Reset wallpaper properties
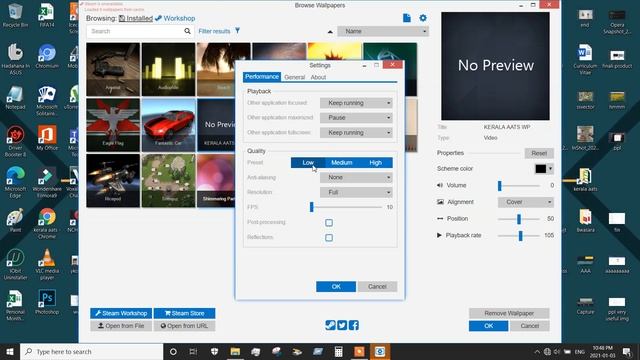The width and height of the screenshot is (640, 360). pyautogui.click(x=539, y=153)
